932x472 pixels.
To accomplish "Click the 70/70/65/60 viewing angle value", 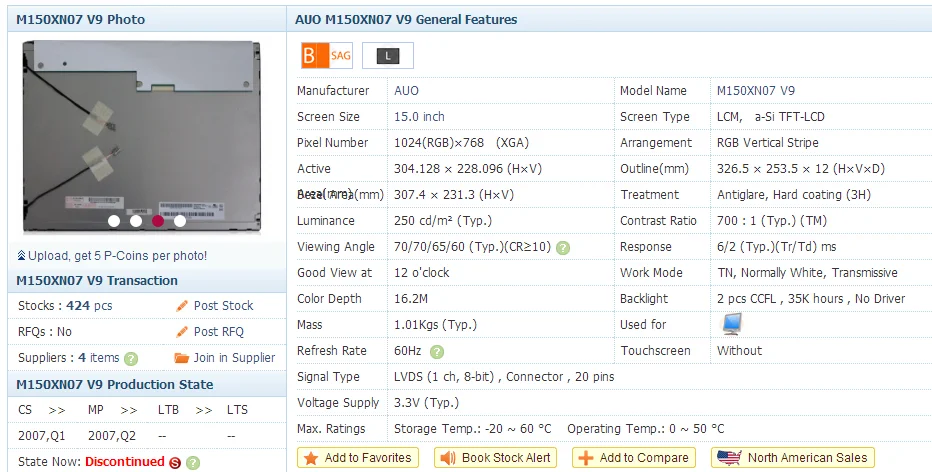I will (473, 247).
